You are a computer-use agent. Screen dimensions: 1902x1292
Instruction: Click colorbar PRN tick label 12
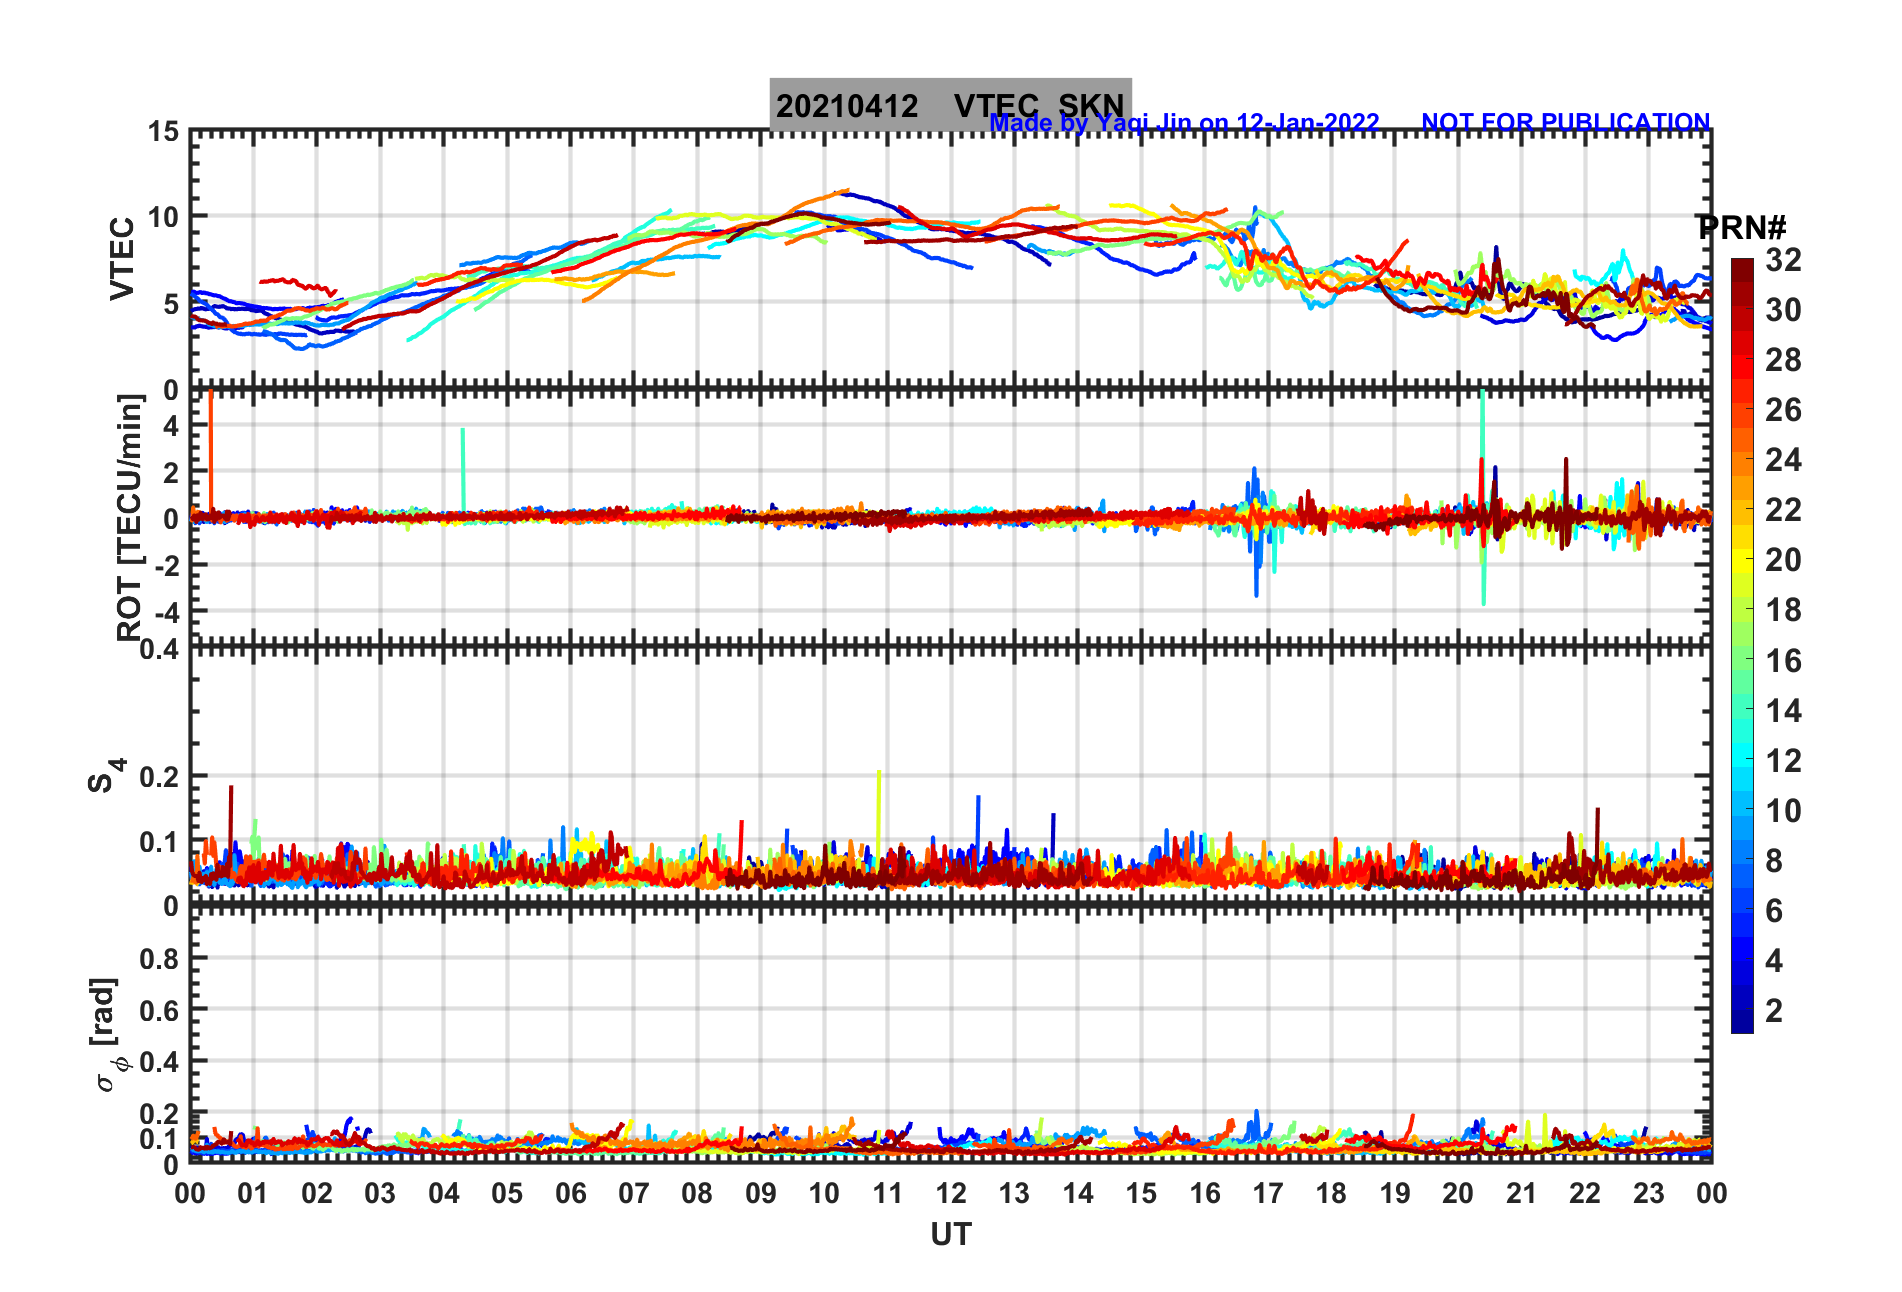tap(1783, 761)
